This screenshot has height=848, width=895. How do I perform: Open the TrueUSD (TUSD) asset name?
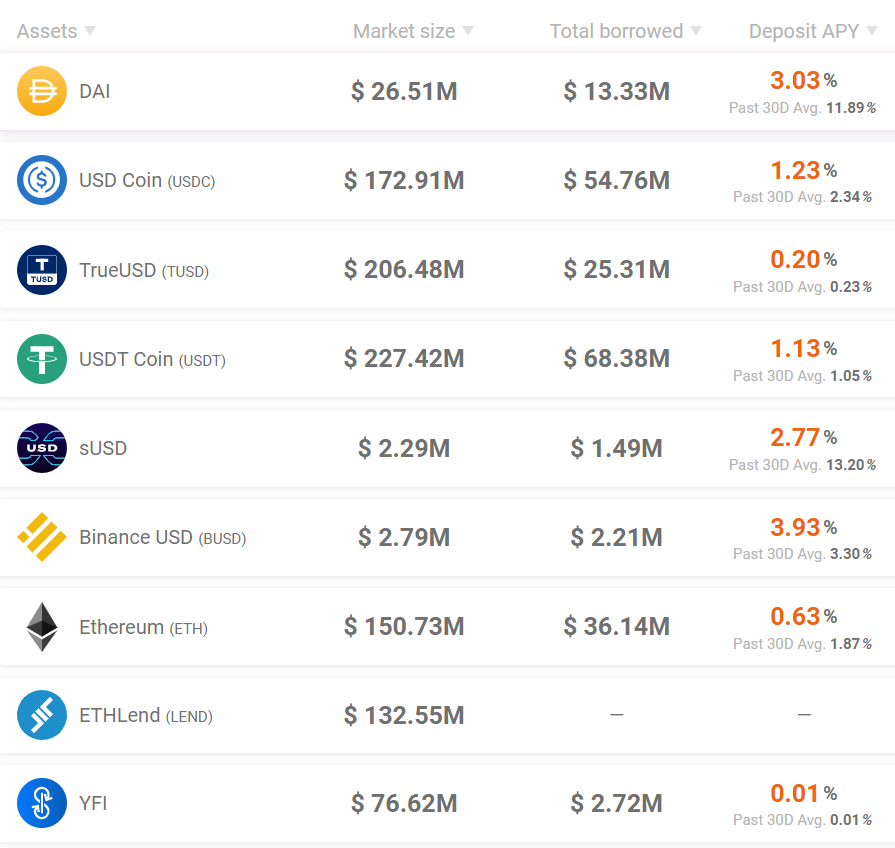click(x=144, y=270)
